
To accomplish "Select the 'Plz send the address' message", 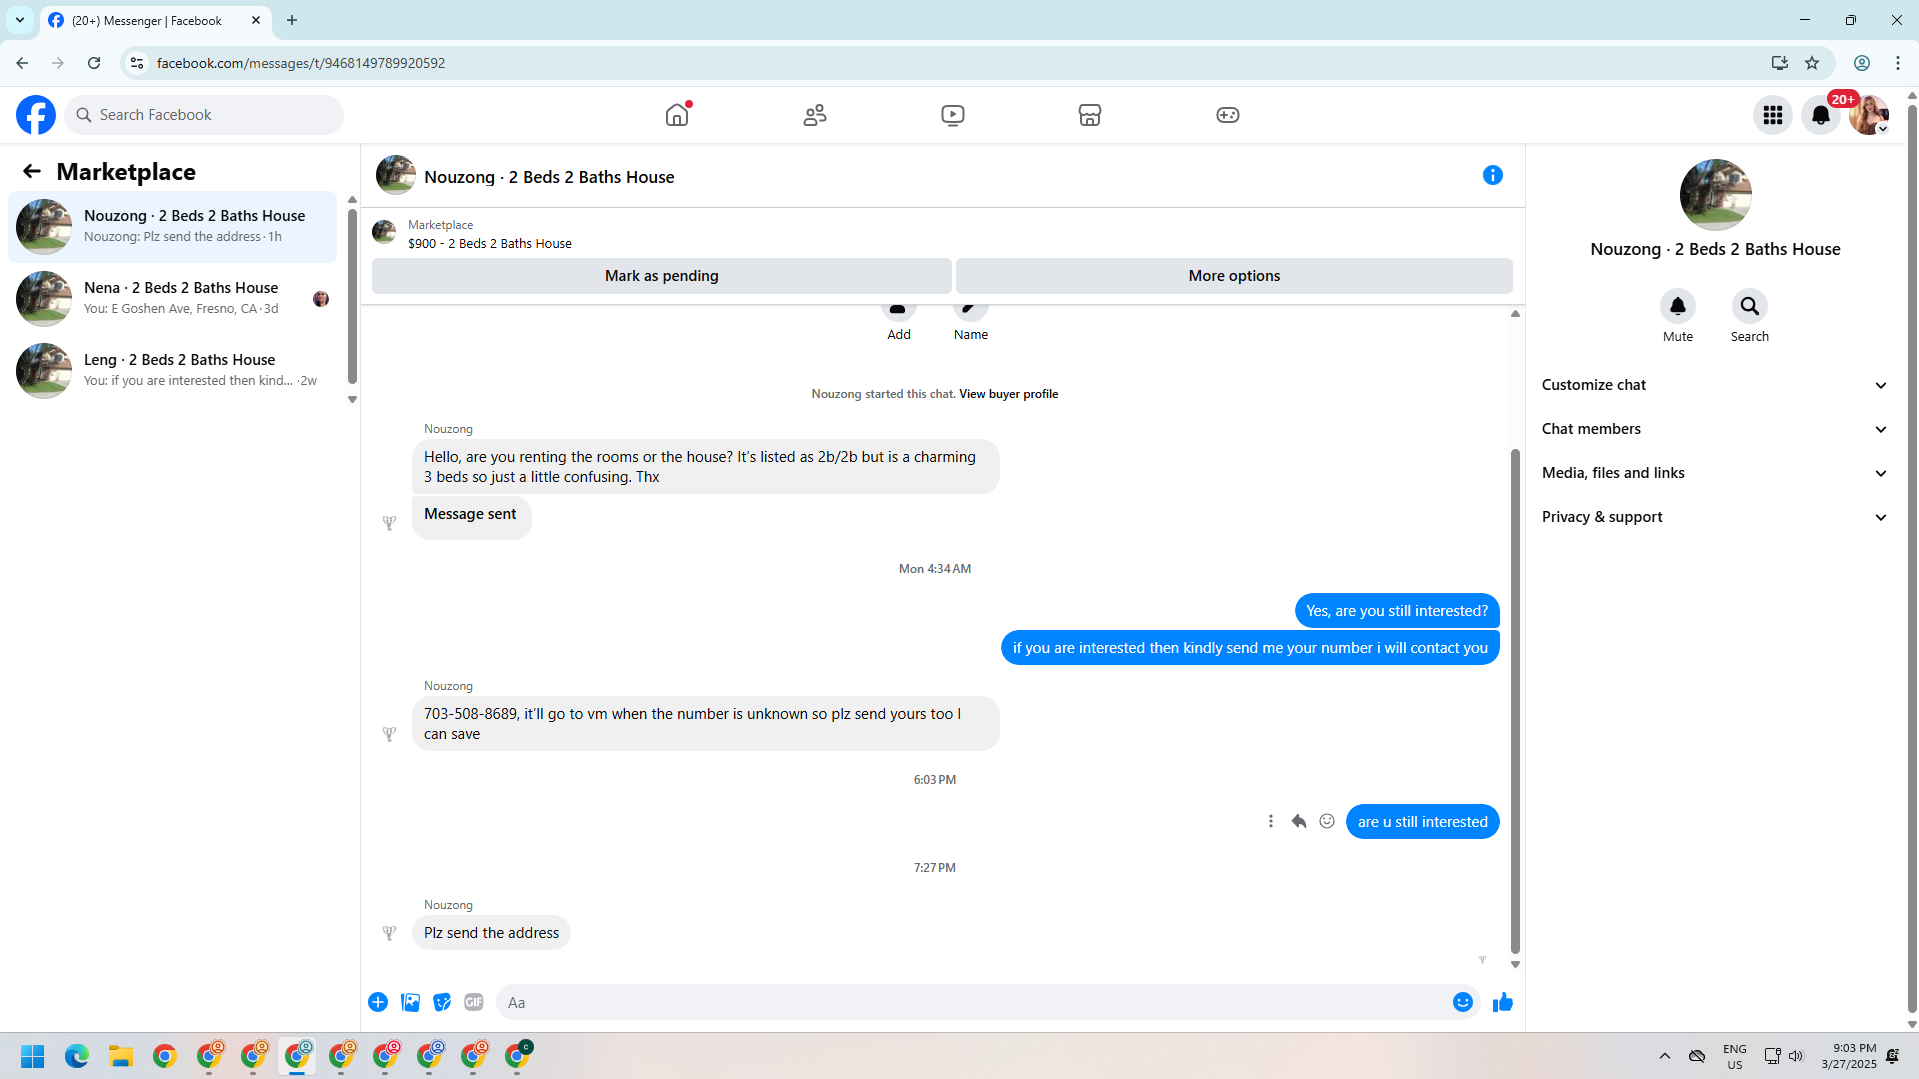I will click(x=491, y=933).
